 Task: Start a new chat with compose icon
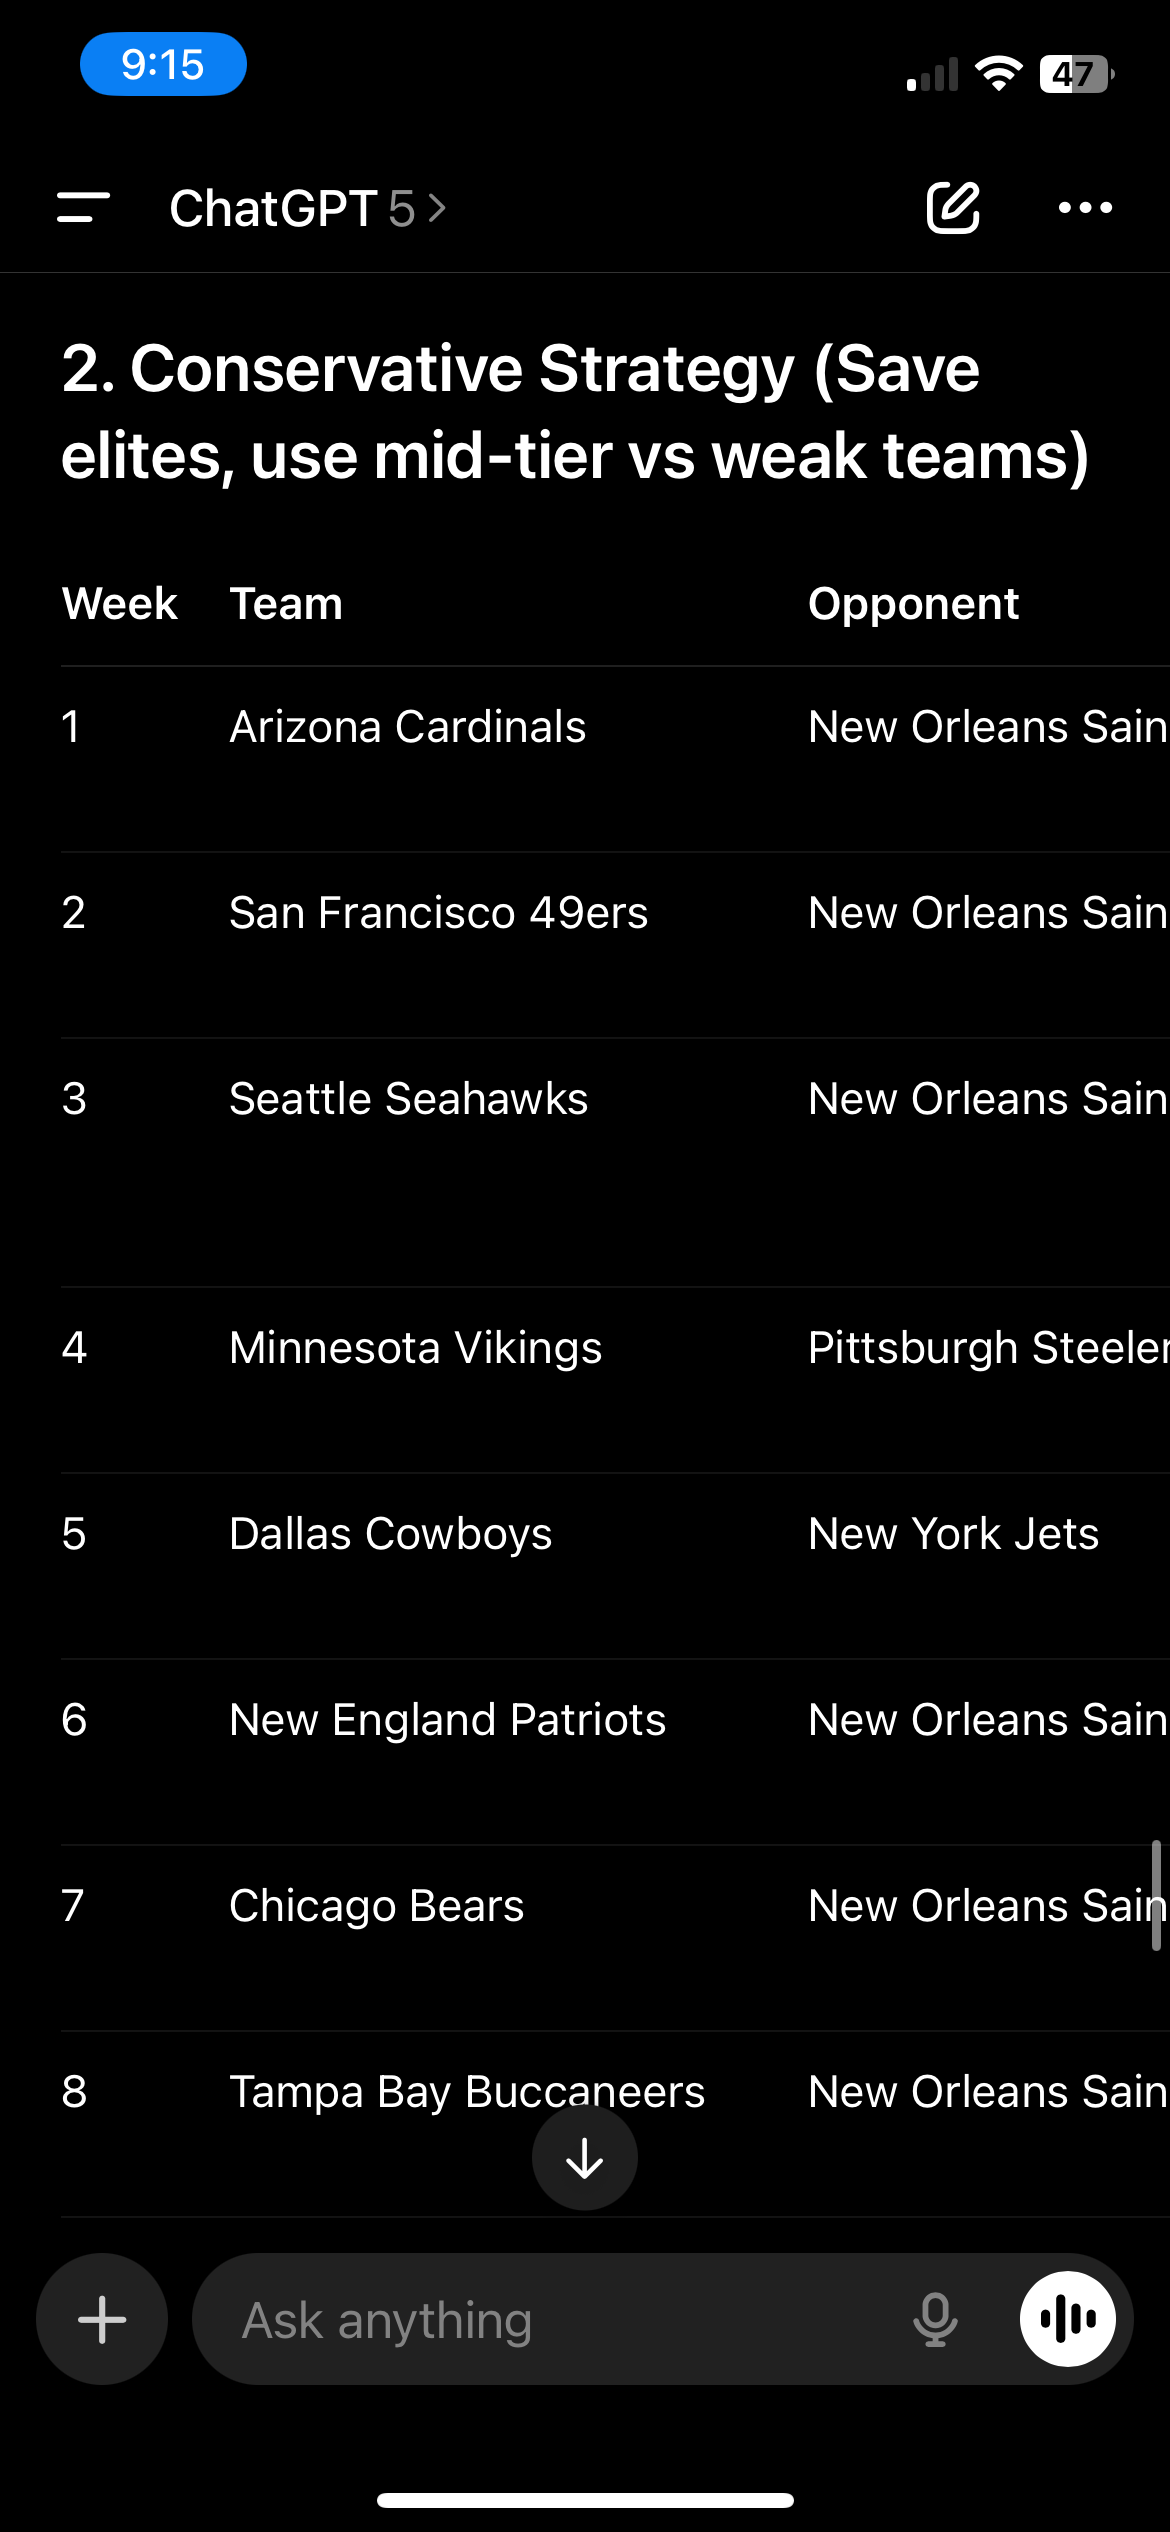tap(953, 208)
